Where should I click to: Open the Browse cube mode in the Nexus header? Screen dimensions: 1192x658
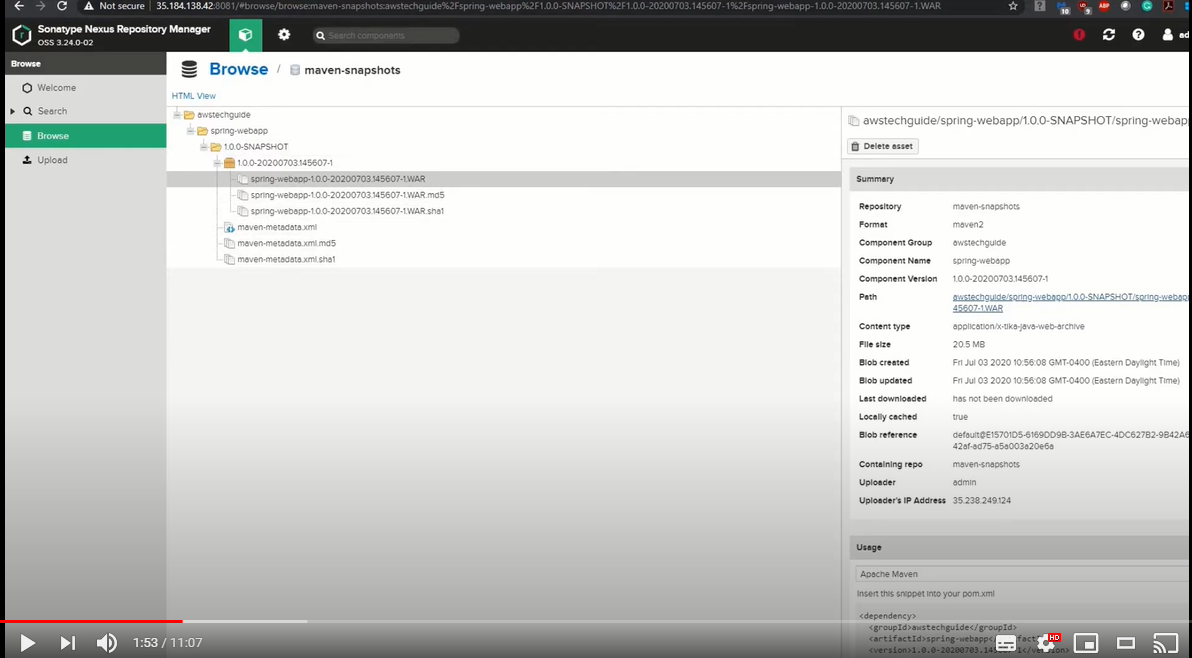pos(246,35)
